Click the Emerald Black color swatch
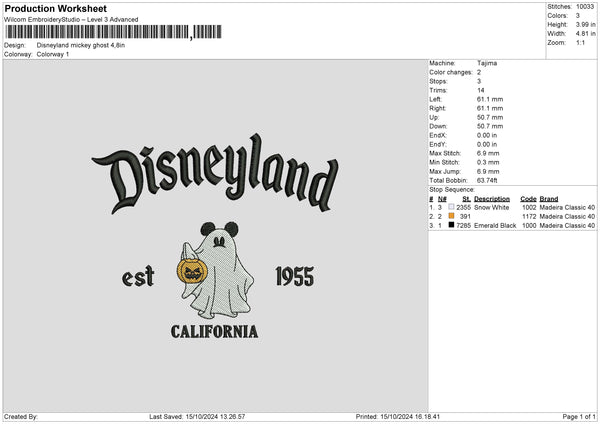This screenshot has width=600, height=424. (x=451, y=225)
